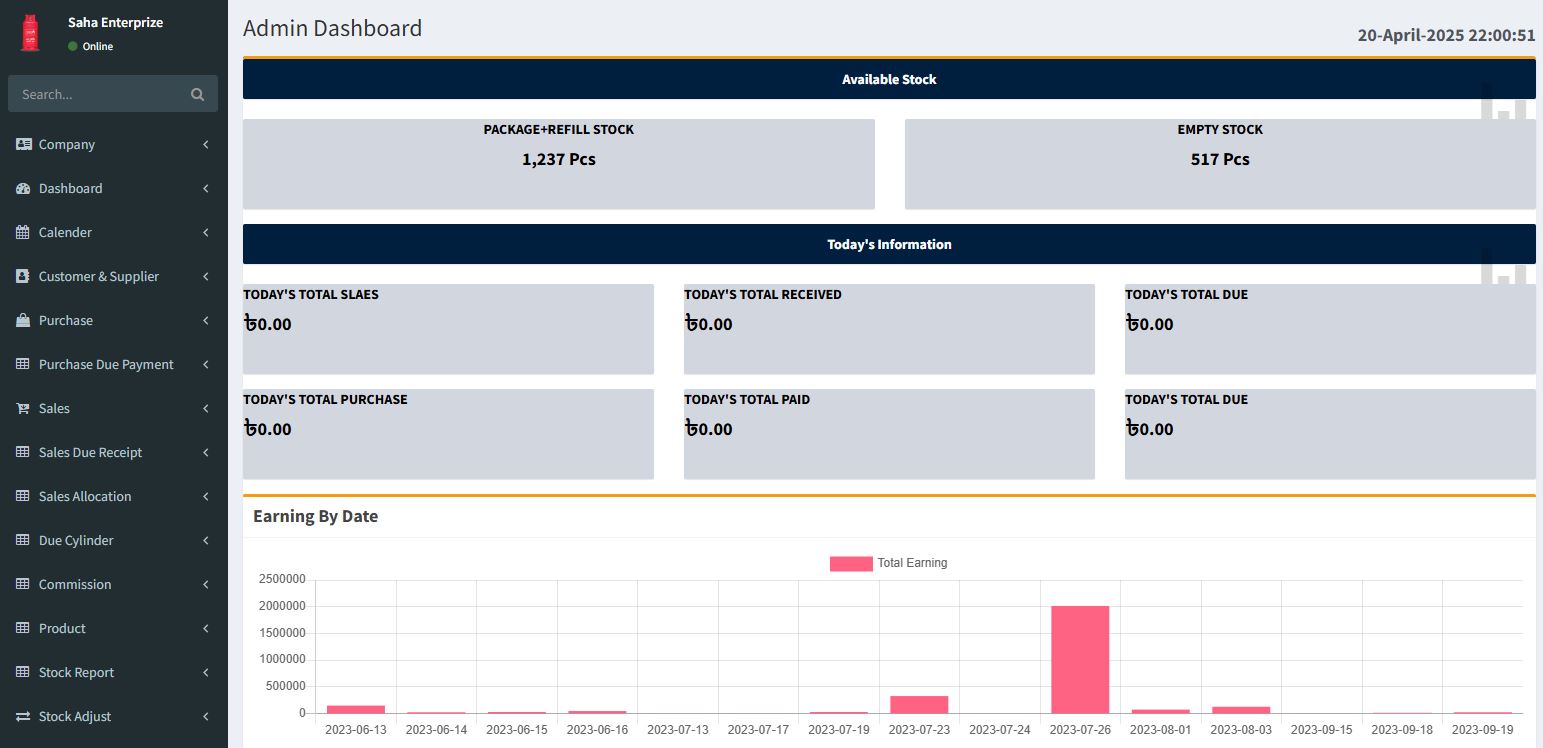Open the Sales Allocation menu item
The height and width of the screenshot is (748, 1543).
click(114, 496)
